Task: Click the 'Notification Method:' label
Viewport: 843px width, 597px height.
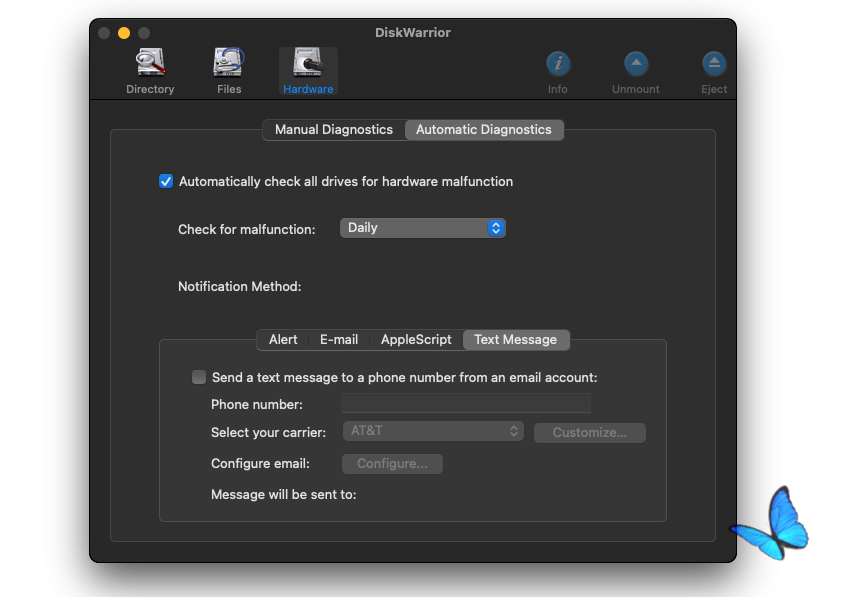Action: click(x=240, y=286)
